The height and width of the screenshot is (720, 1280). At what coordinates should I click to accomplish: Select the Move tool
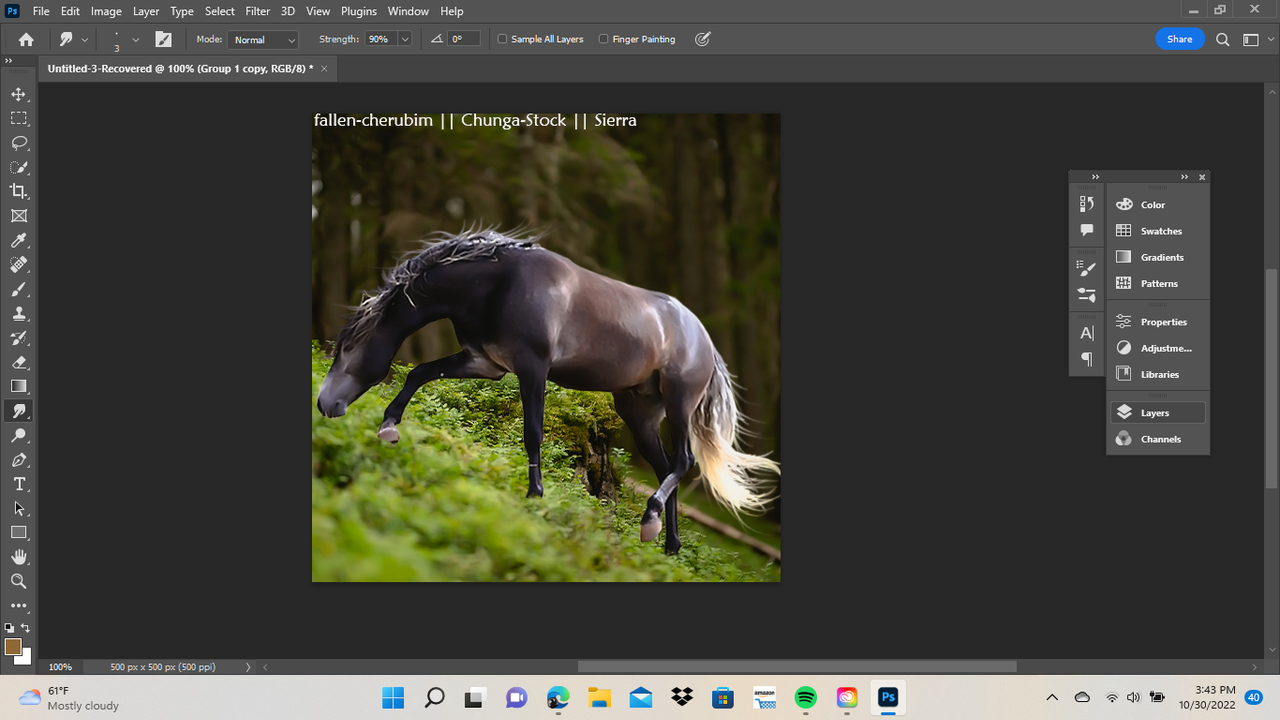pos(19,94)
